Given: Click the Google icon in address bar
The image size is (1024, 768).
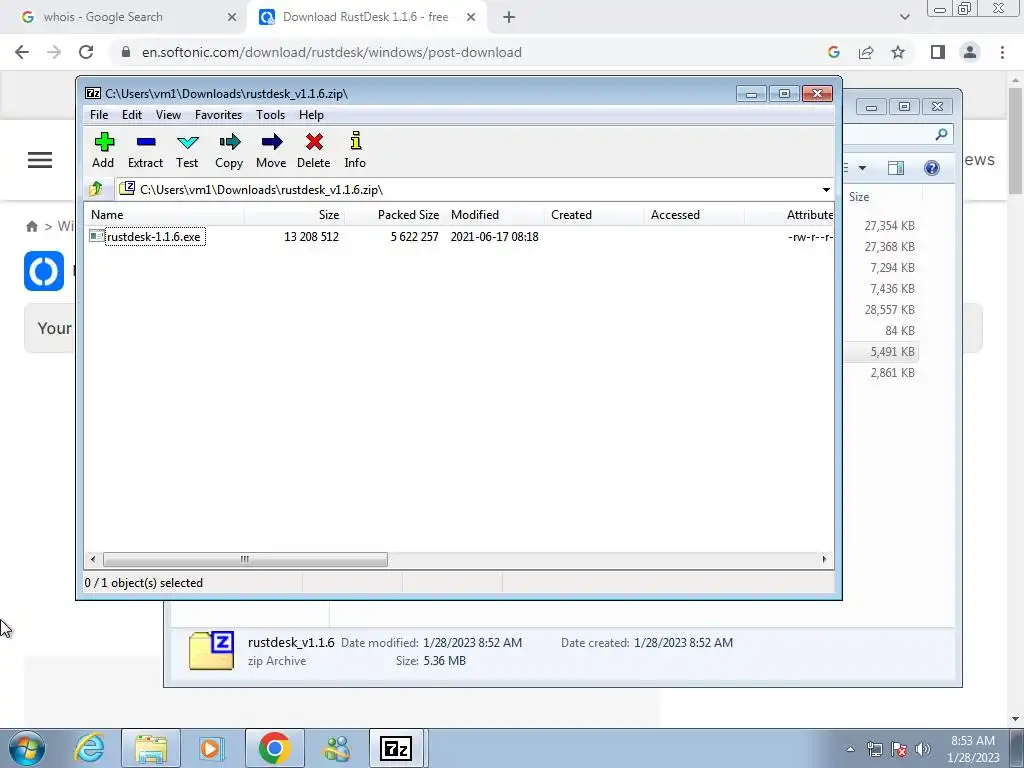Looking at the screenshot, I should (x=834, y=52).
